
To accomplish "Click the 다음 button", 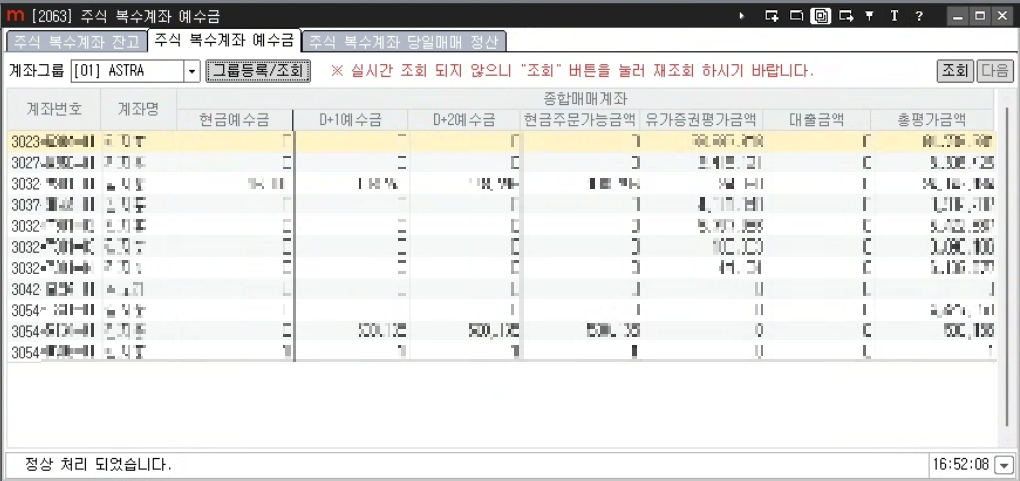I will click(x=994, y=71).
